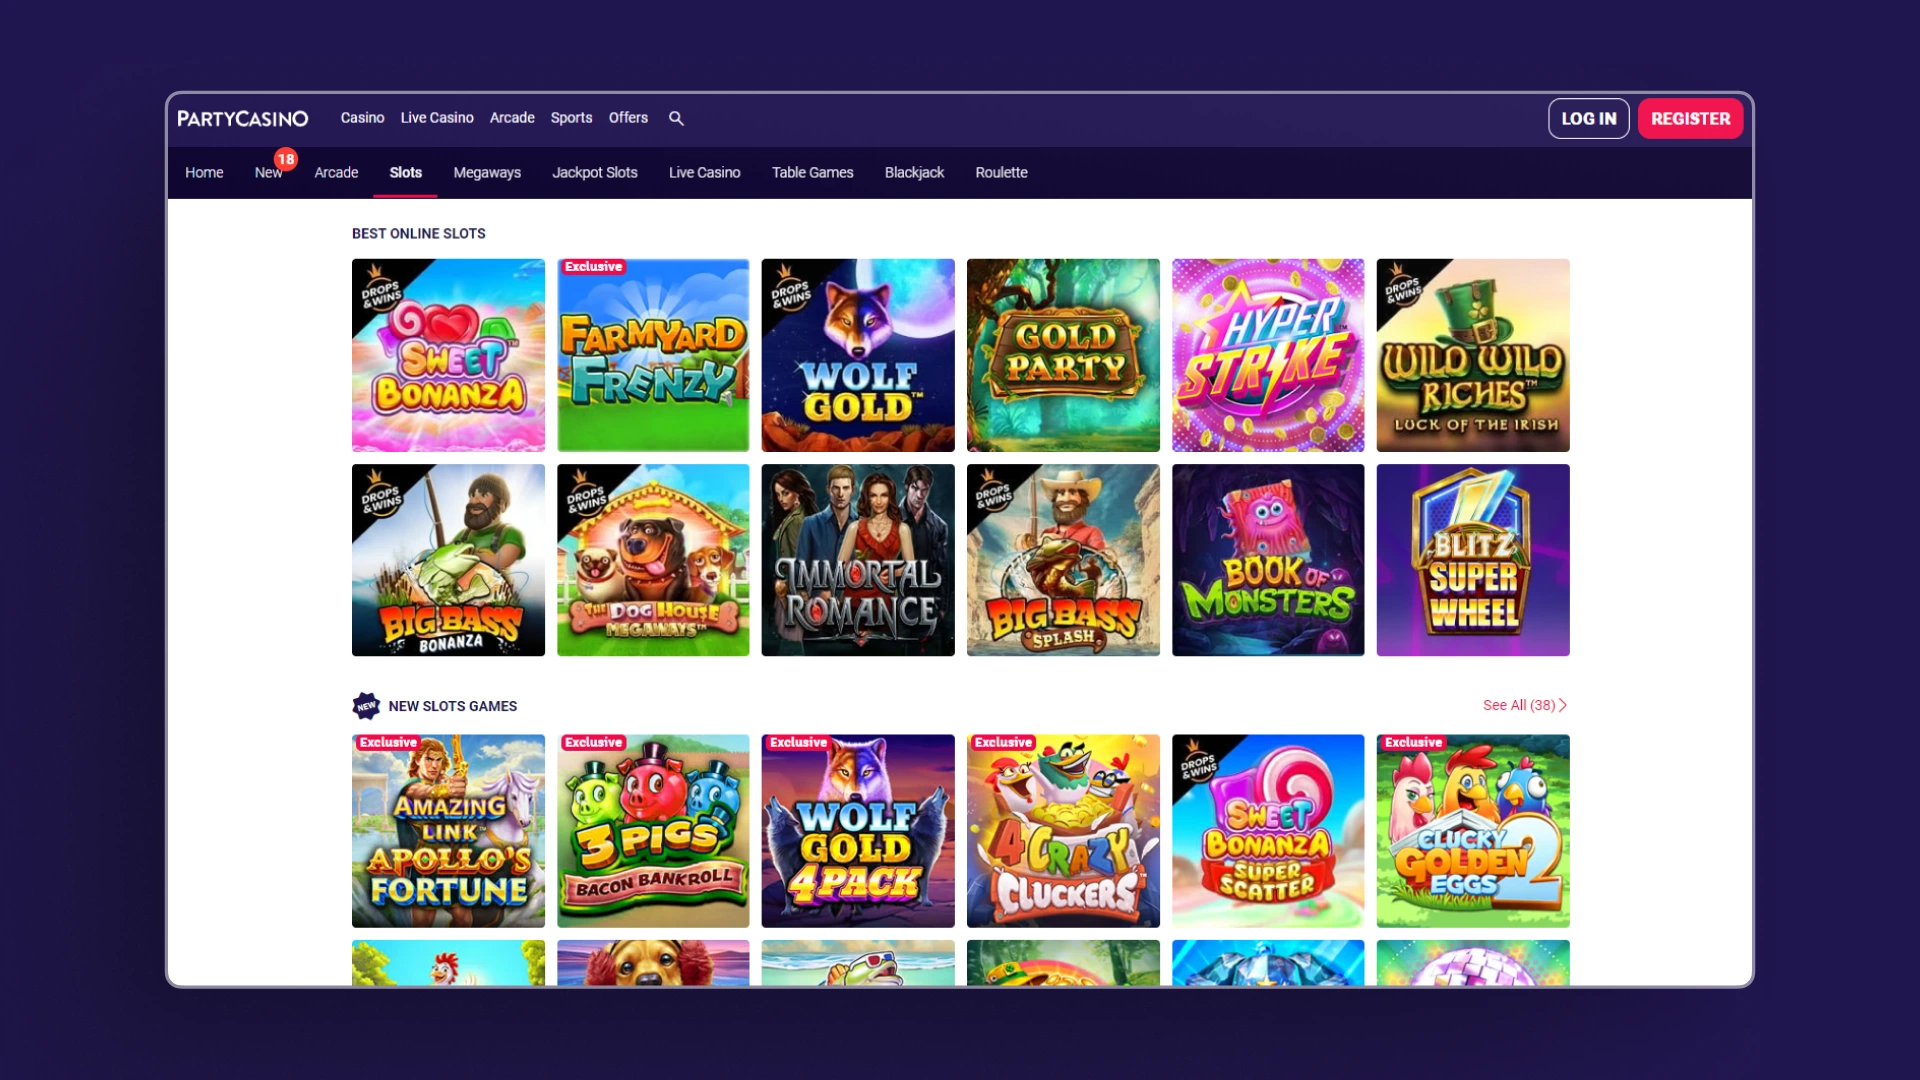Launch 4 Crazy Cluckers slot
Screen dimensions: 1920x1080
point(1063,831)
